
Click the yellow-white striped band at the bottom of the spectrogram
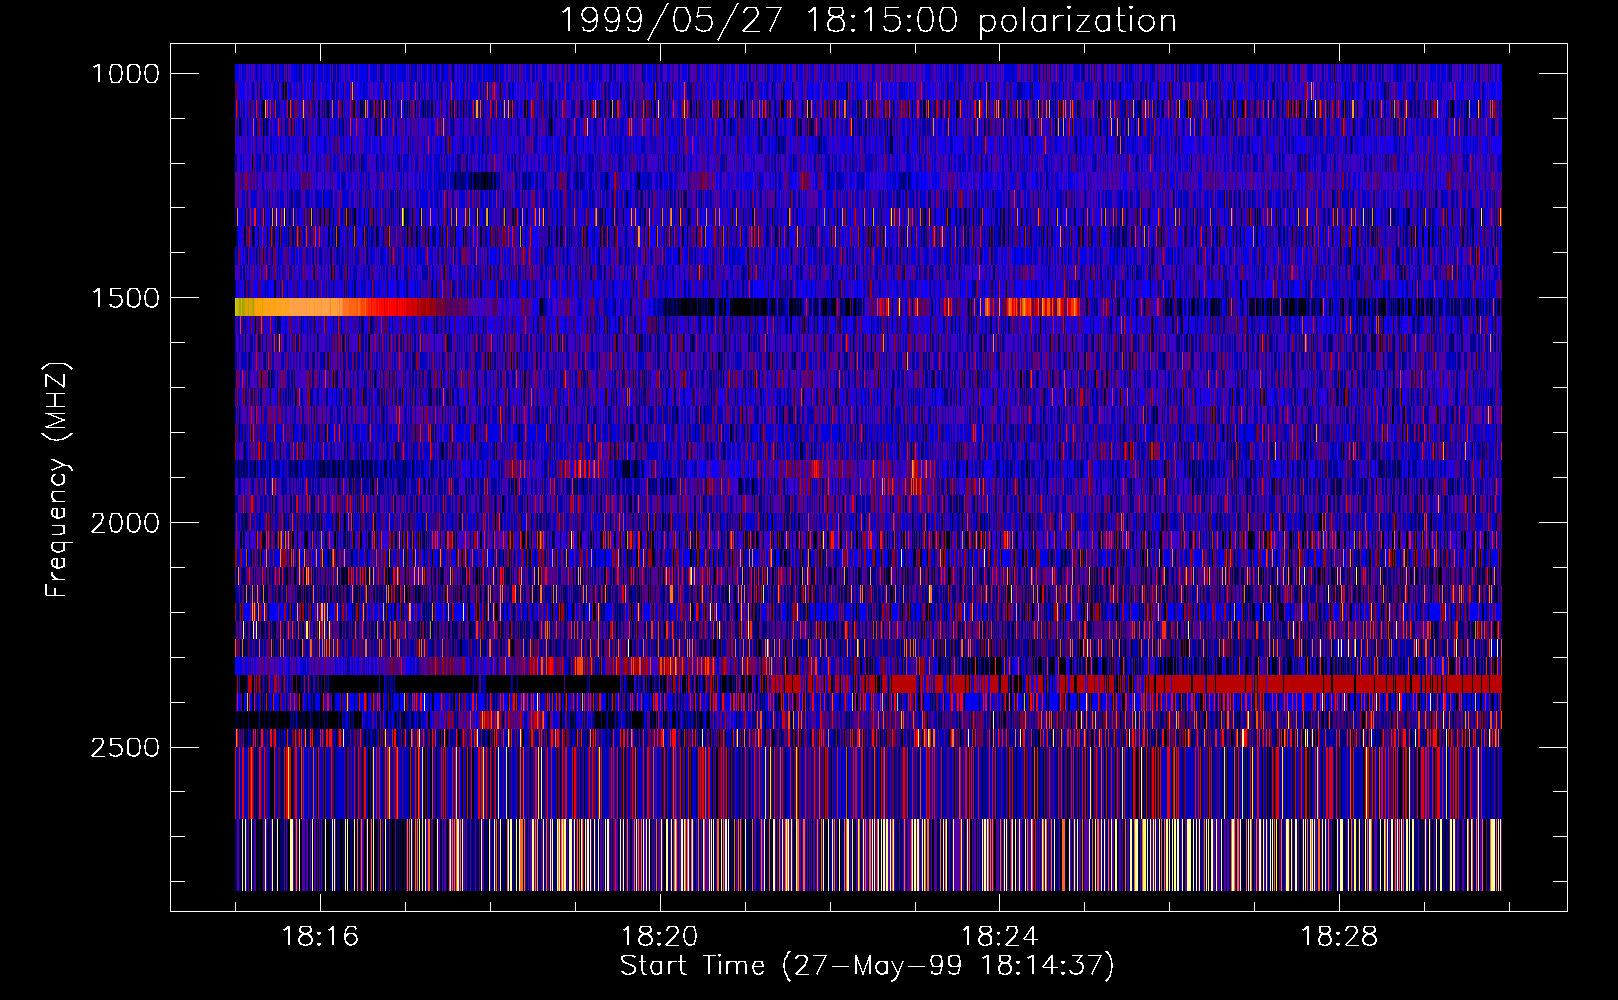click(x=868, y=855)
